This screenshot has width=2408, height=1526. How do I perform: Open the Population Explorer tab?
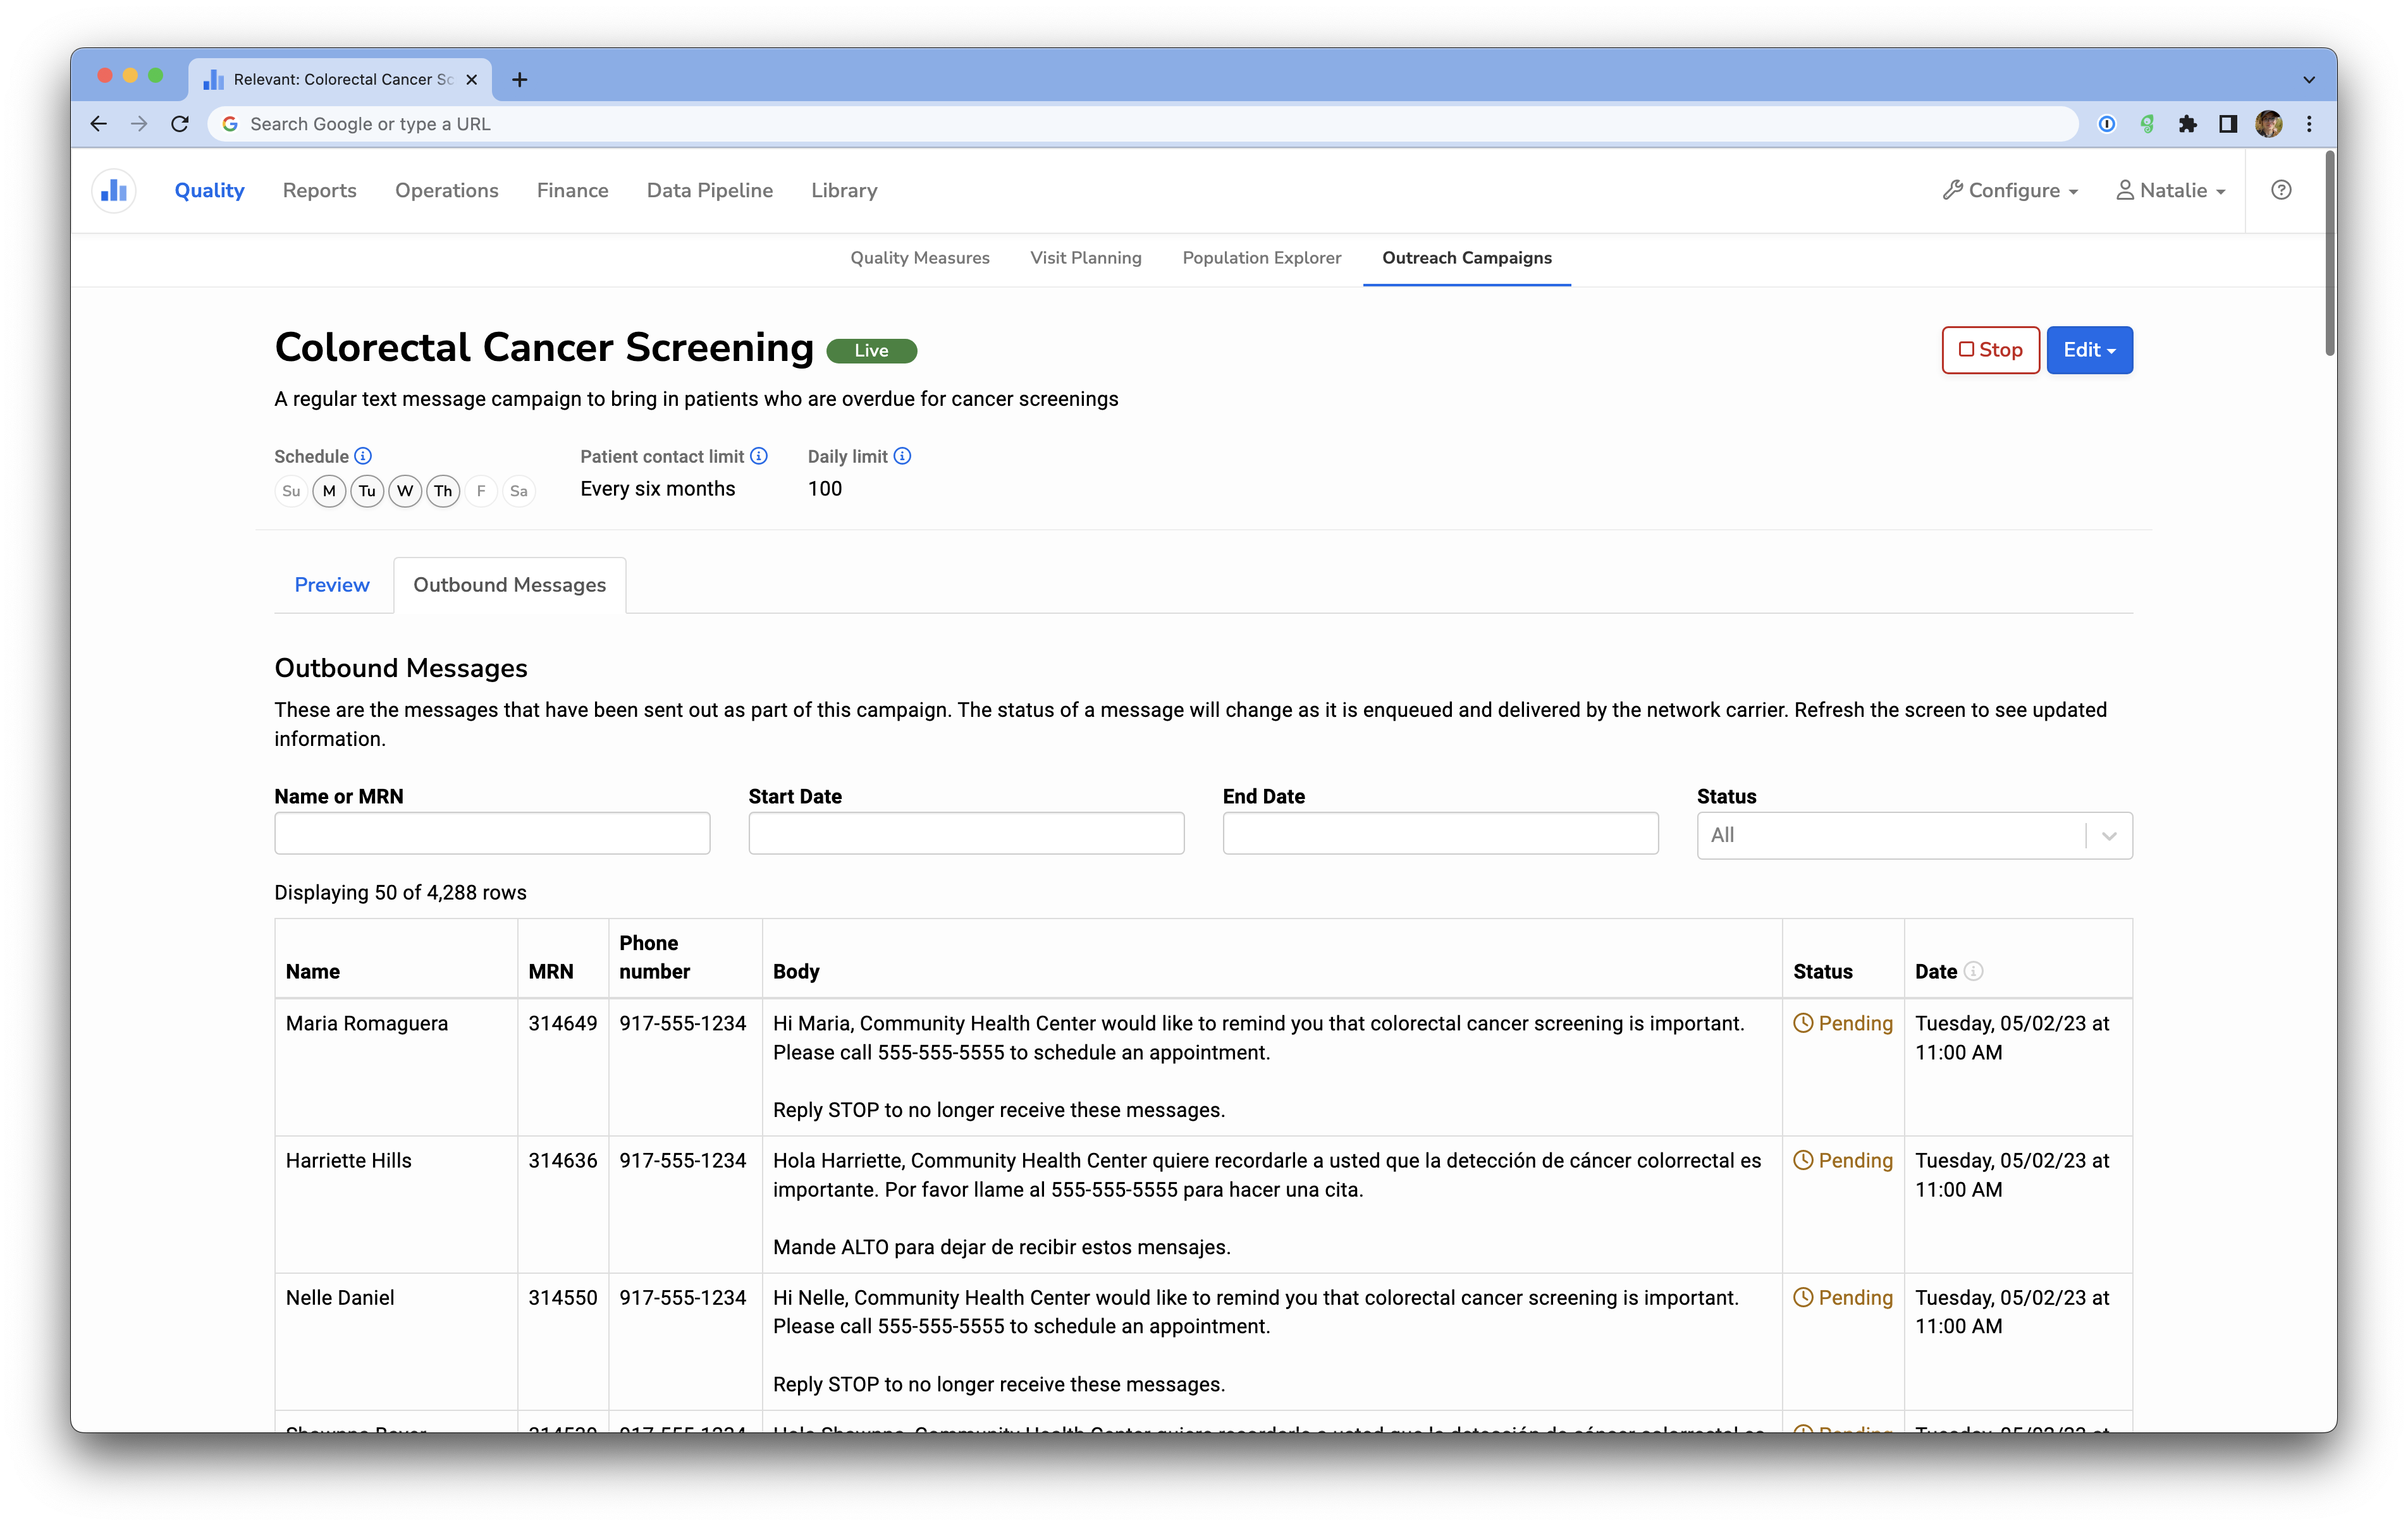click(1261, 258)
